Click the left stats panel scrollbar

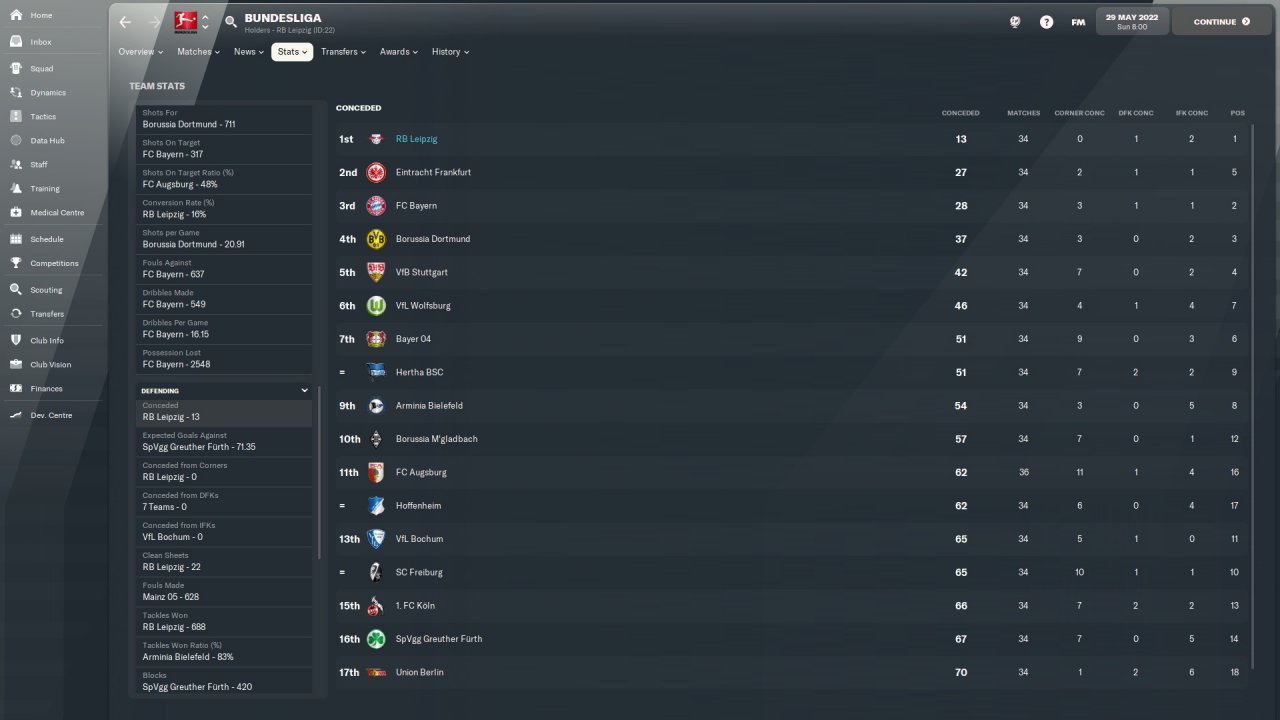click(x=320, y=472)
